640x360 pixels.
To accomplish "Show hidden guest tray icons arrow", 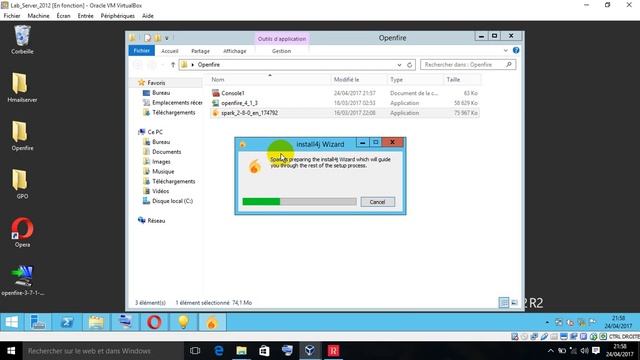I will pos(547,322).
